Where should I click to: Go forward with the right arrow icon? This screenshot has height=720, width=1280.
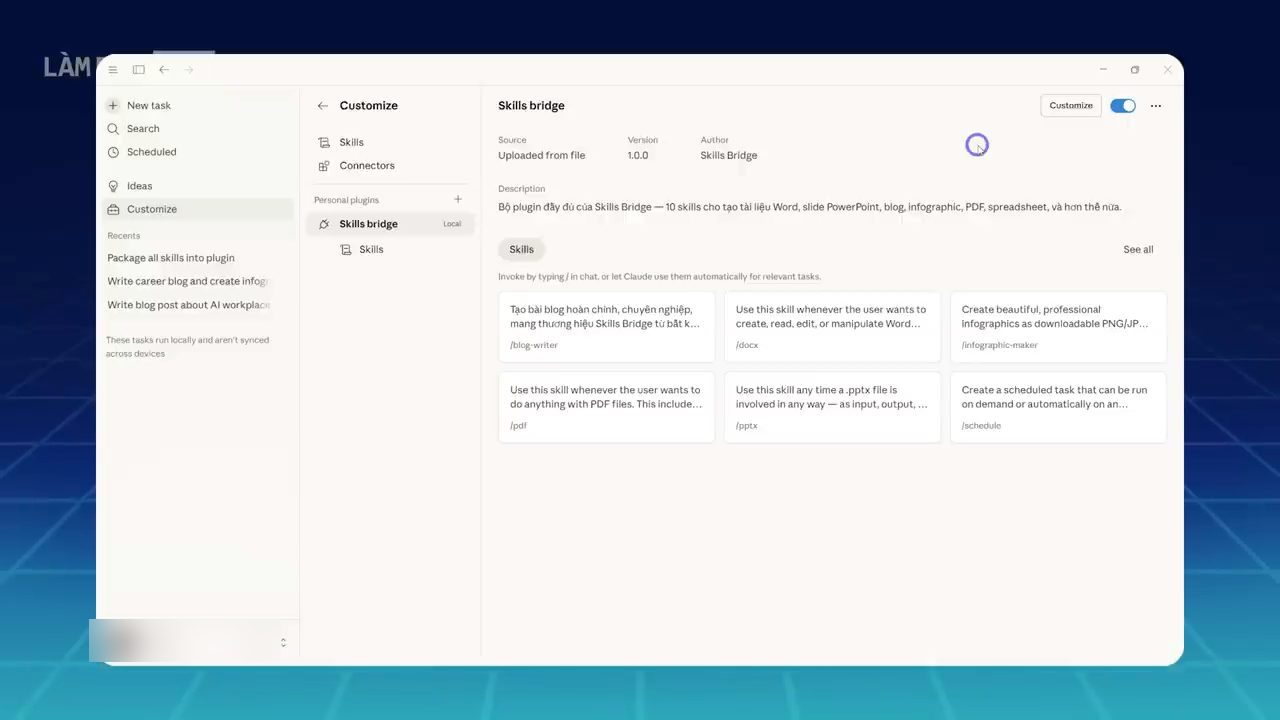pos(189,70)
